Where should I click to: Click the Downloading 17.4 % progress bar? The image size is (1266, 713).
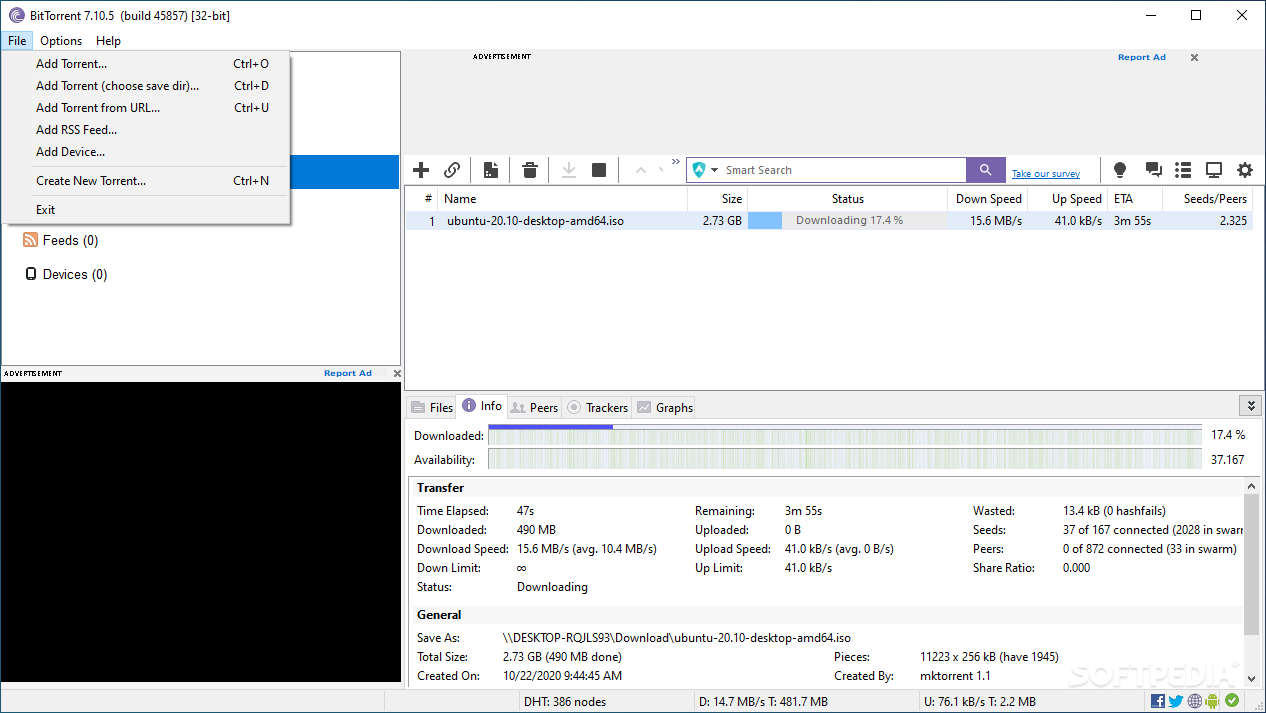[848, 221]
